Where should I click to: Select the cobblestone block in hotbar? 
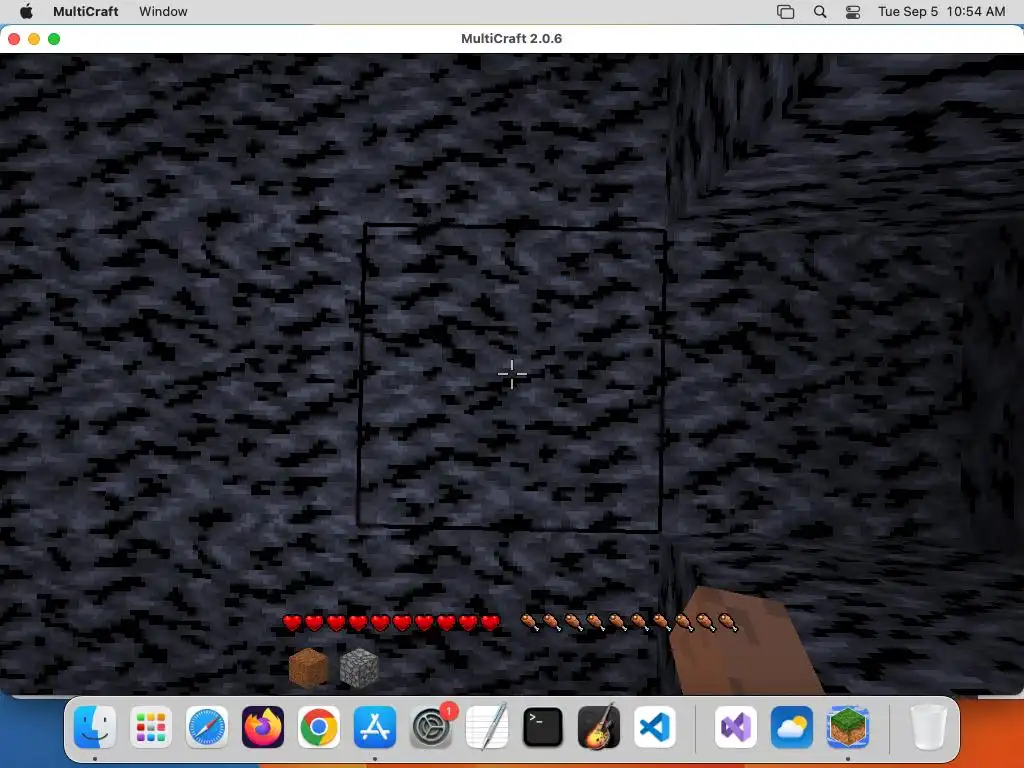359,667
